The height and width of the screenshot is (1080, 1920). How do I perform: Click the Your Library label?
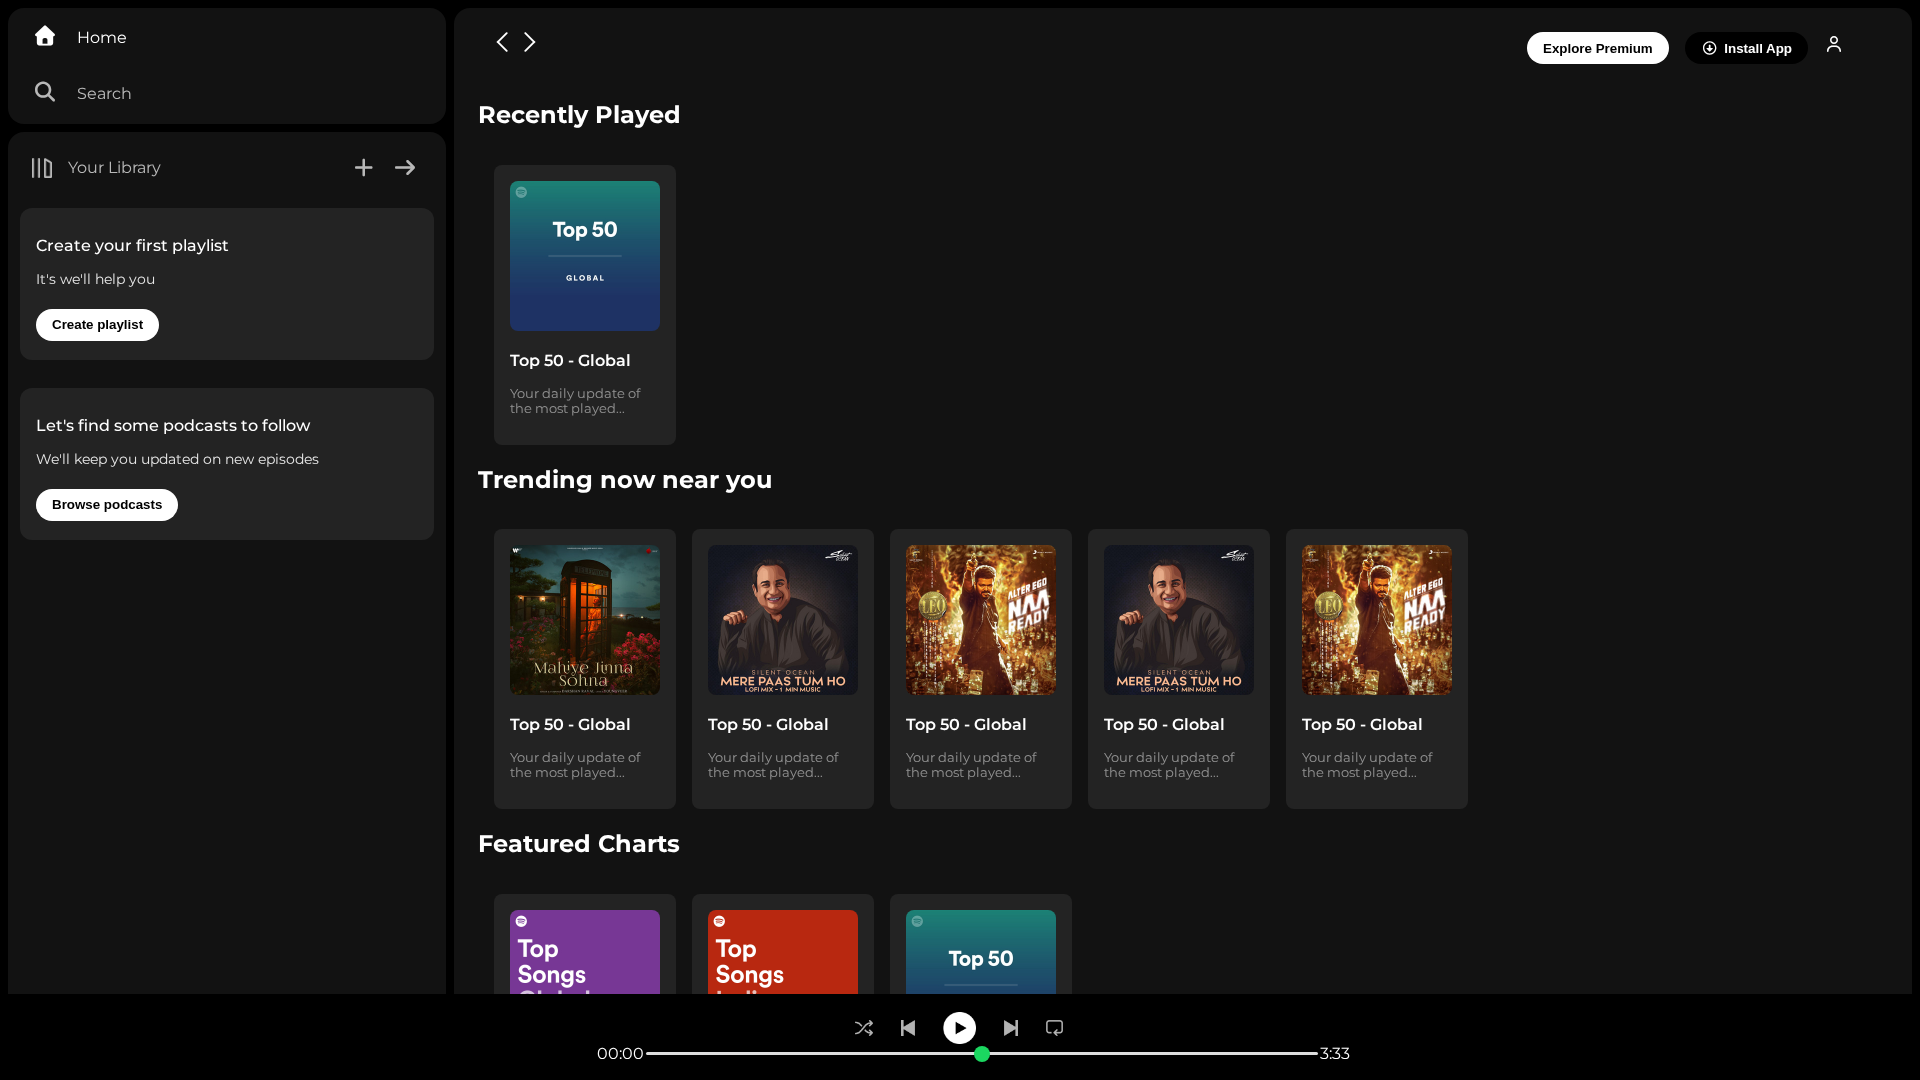pos(114,168)
